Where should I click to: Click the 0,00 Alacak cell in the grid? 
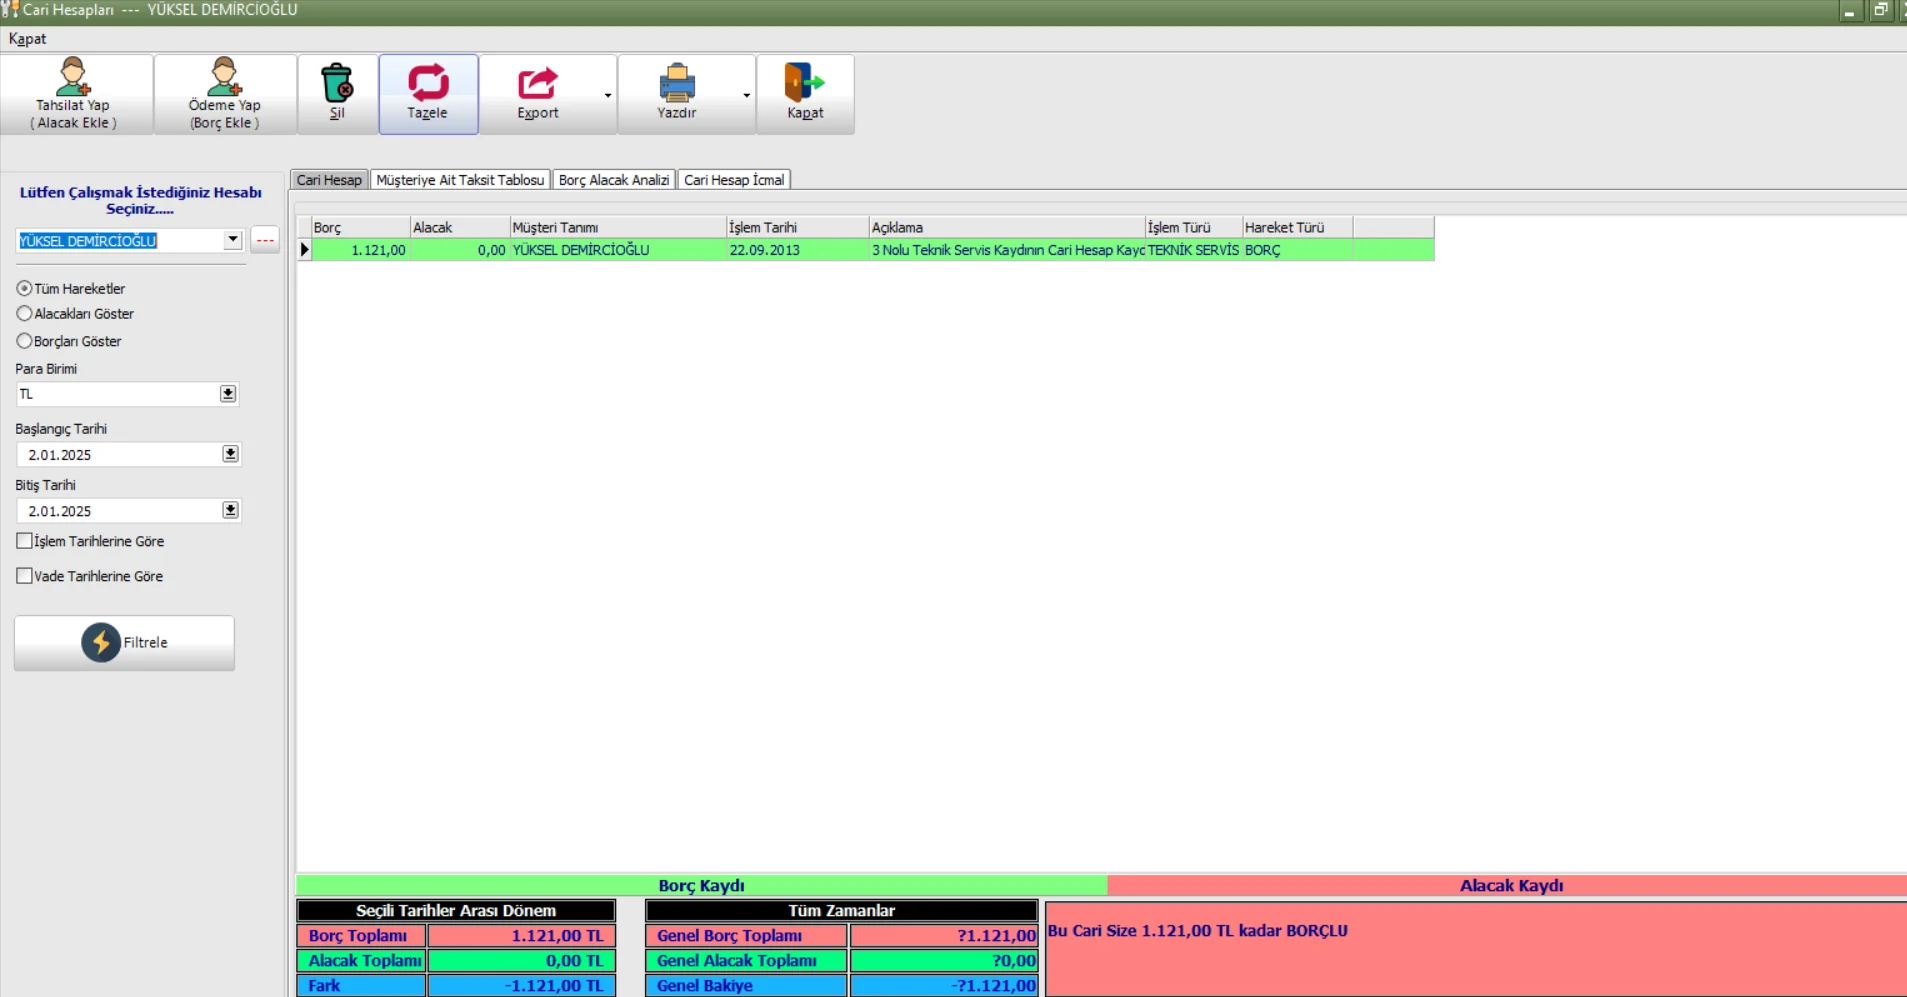click(x=460, y=250)
